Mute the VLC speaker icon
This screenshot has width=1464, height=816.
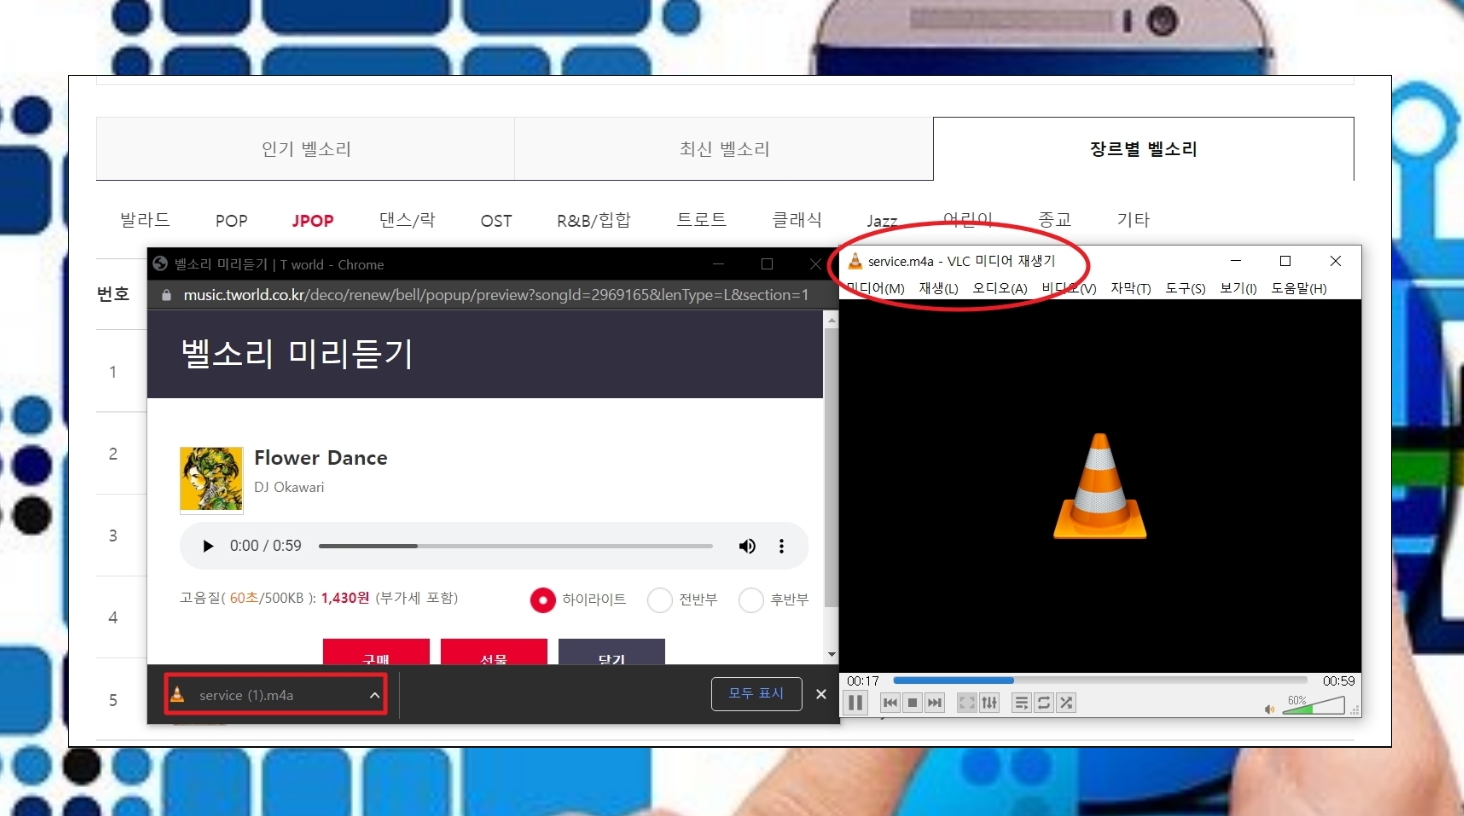[1269, 709]
